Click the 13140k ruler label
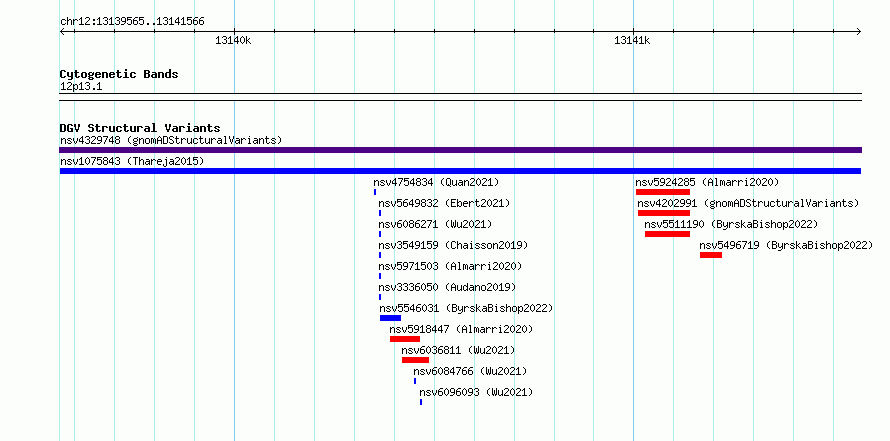Image resolution: width=890 pixels, height=441 pixels. coord(233,40)
